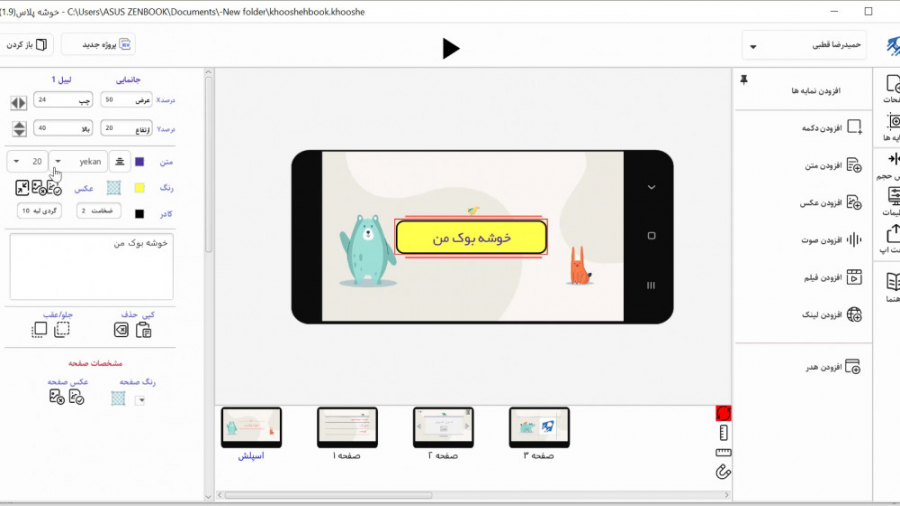This screenshot has width=900, height=506.
Task: Toggle the horizontal ruler icon
Action: click(723, 453)
